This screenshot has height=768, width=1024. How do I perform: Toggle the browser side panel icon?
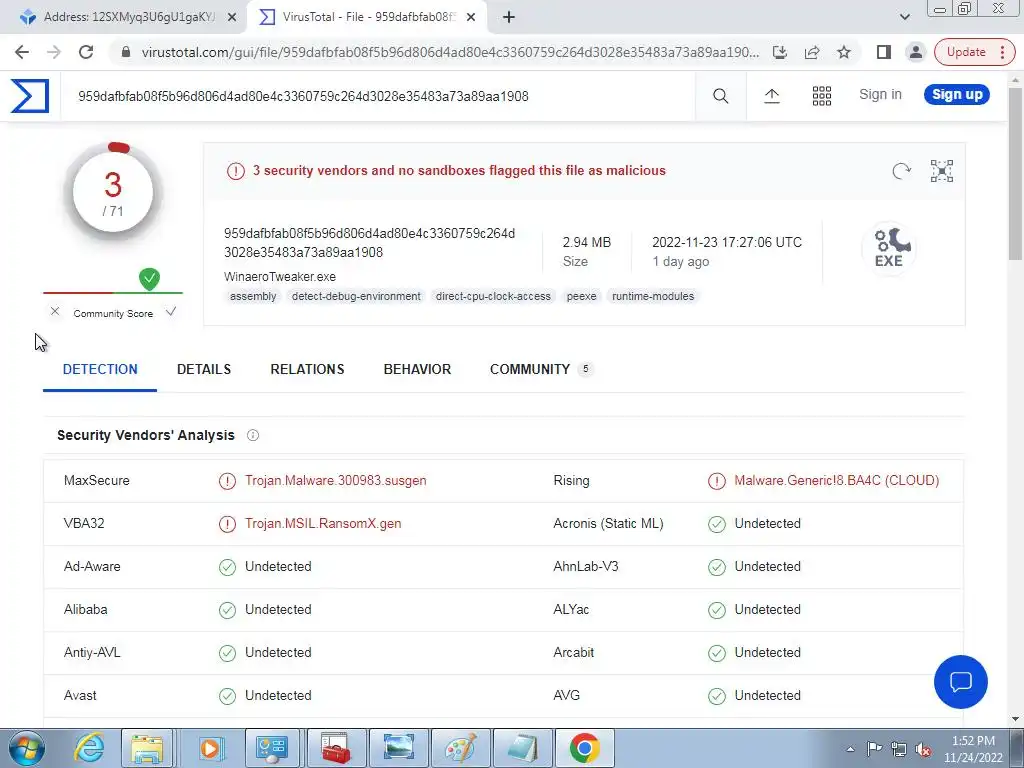point(884,52)
